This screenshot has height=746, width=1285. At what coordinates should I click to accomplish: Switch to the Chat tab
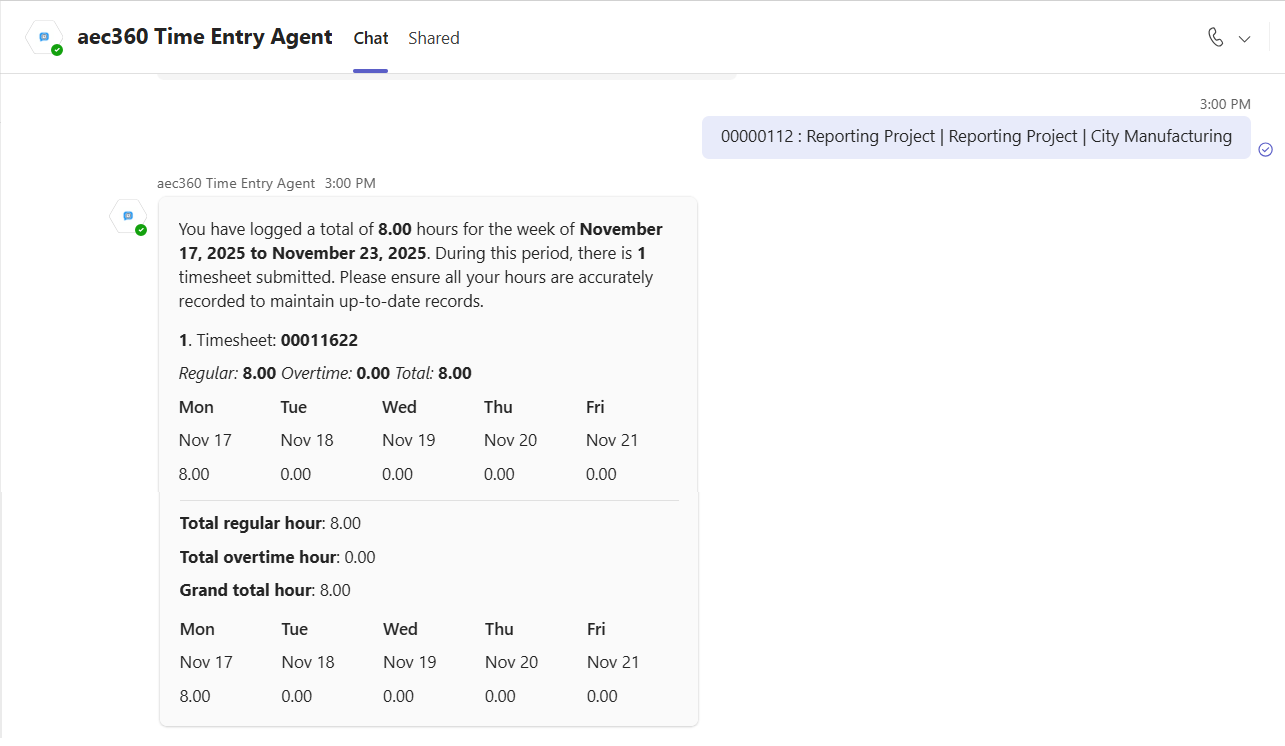[x=370, y=38]
